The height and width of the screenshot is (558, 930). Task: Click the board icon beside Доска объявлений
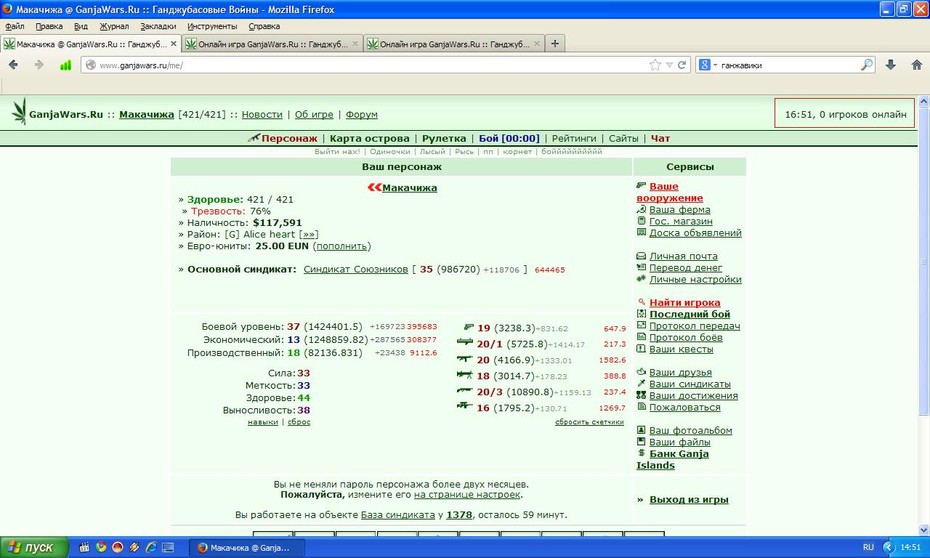click(x=641, y=232)
